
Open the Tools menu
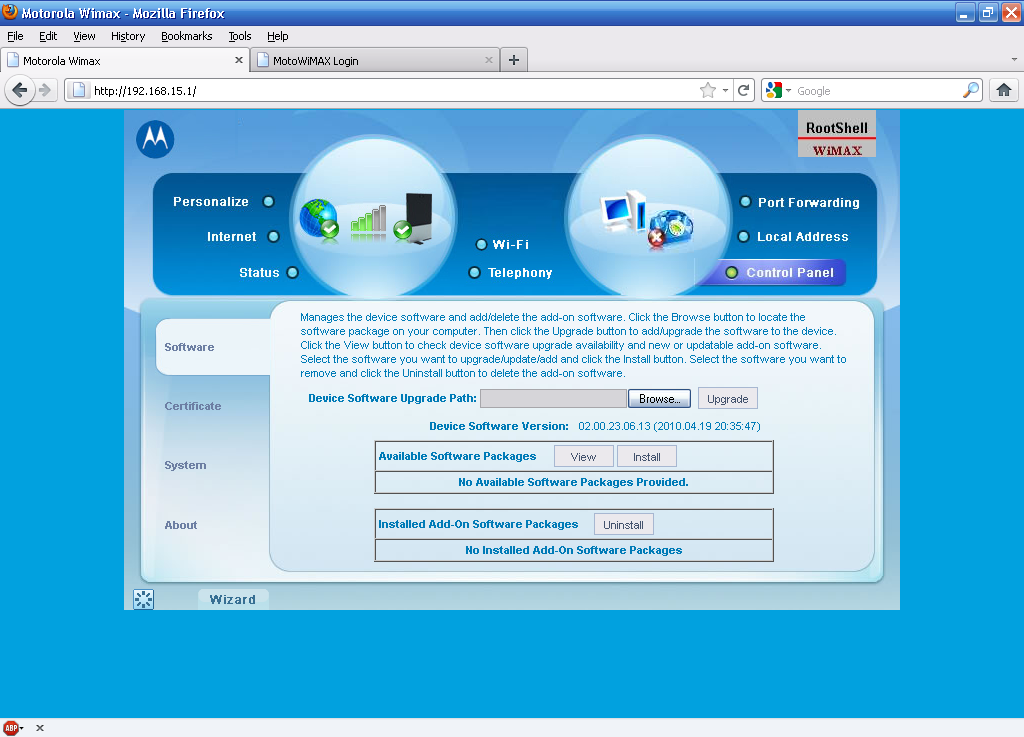point(240,36)
